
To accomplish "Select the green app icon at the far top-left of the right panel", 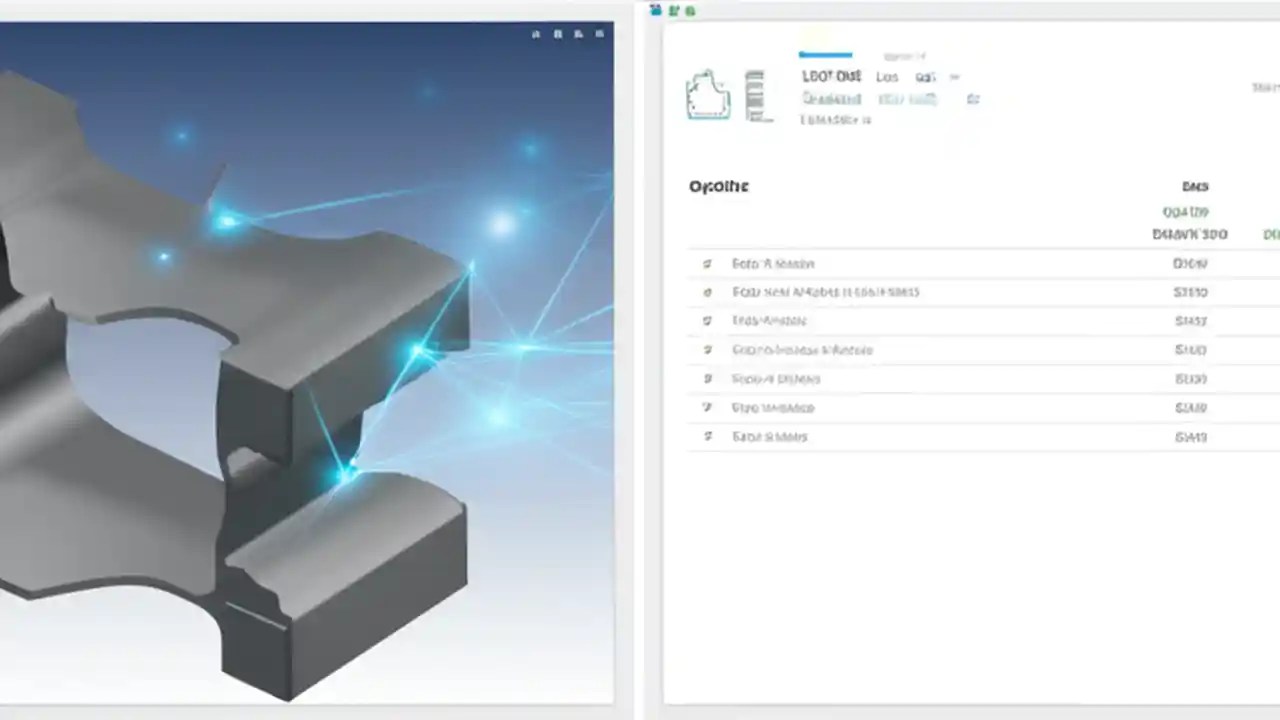I will [656, 10].
